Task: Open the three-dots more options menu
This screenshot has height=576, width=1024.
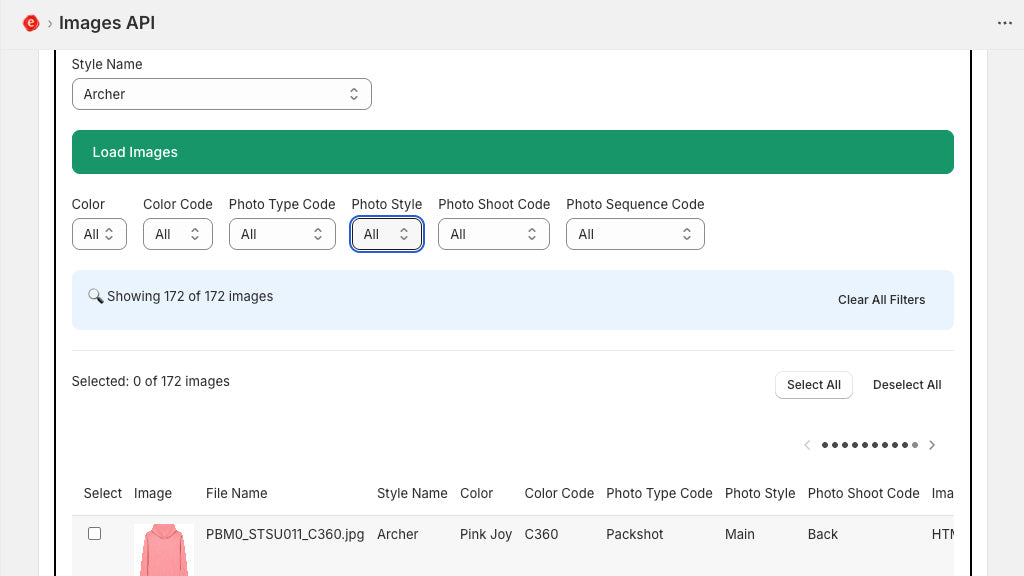Action: click(x=1004, y=23)
